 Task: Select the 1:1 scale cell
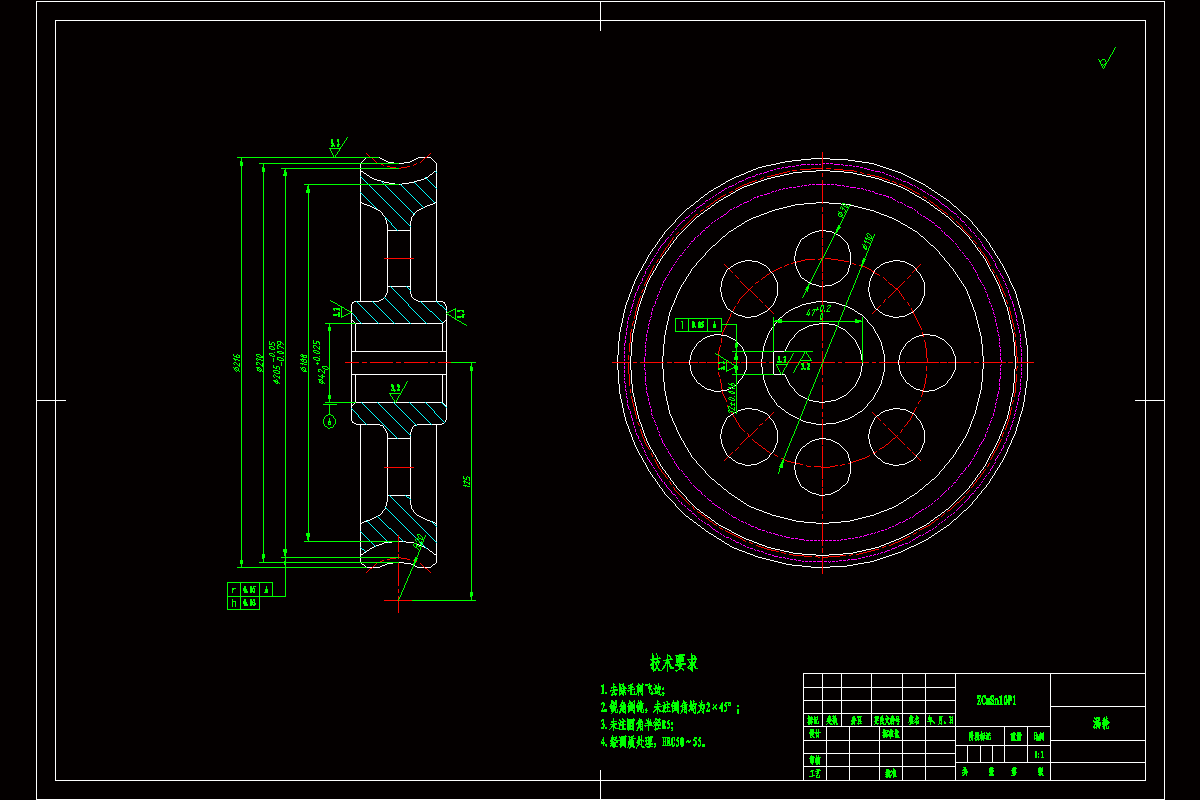(1039, 754)
